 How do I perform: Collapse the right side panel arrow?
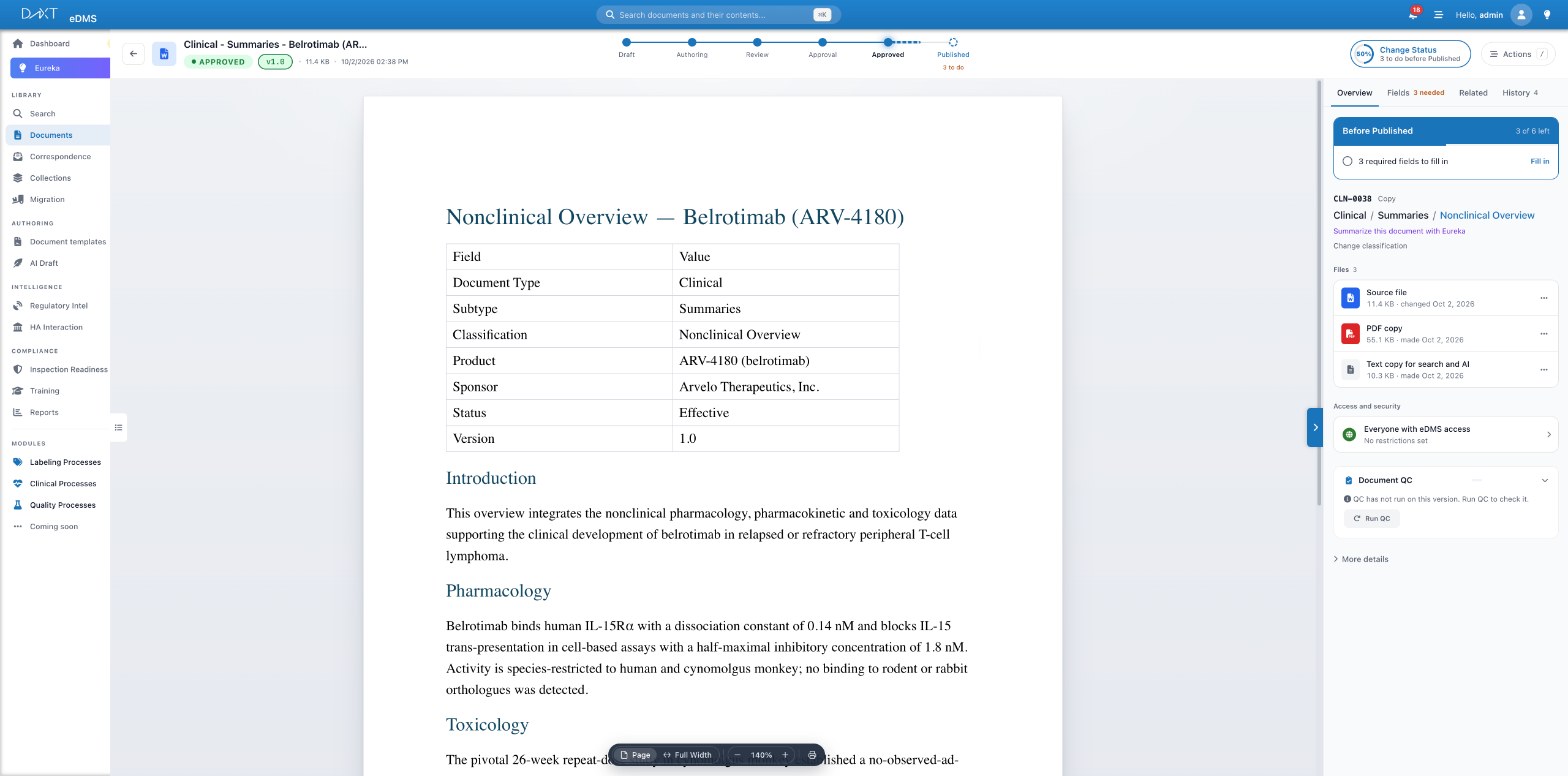1315,427
